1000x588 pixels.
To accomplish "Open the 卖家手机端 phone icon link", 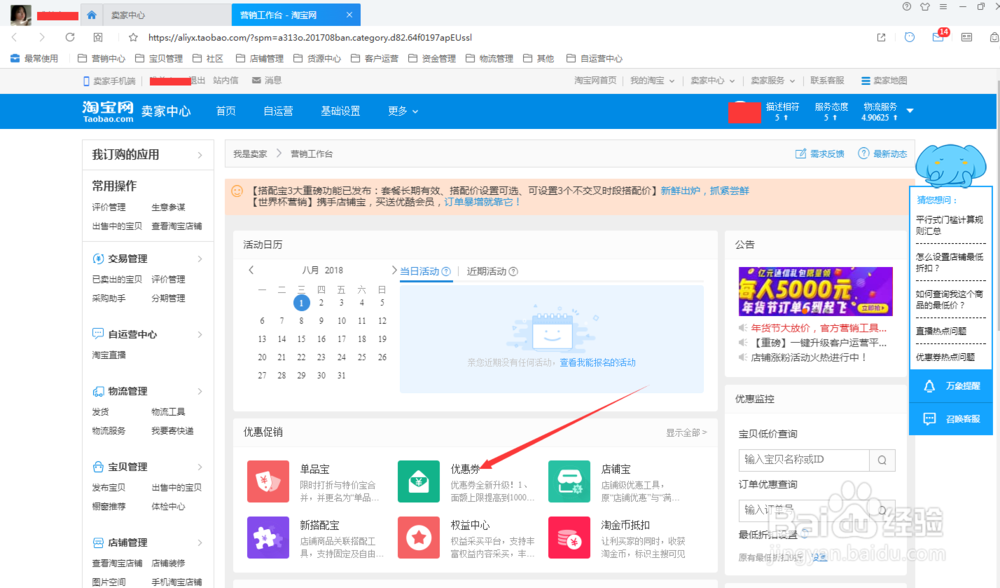I will 109,81.
